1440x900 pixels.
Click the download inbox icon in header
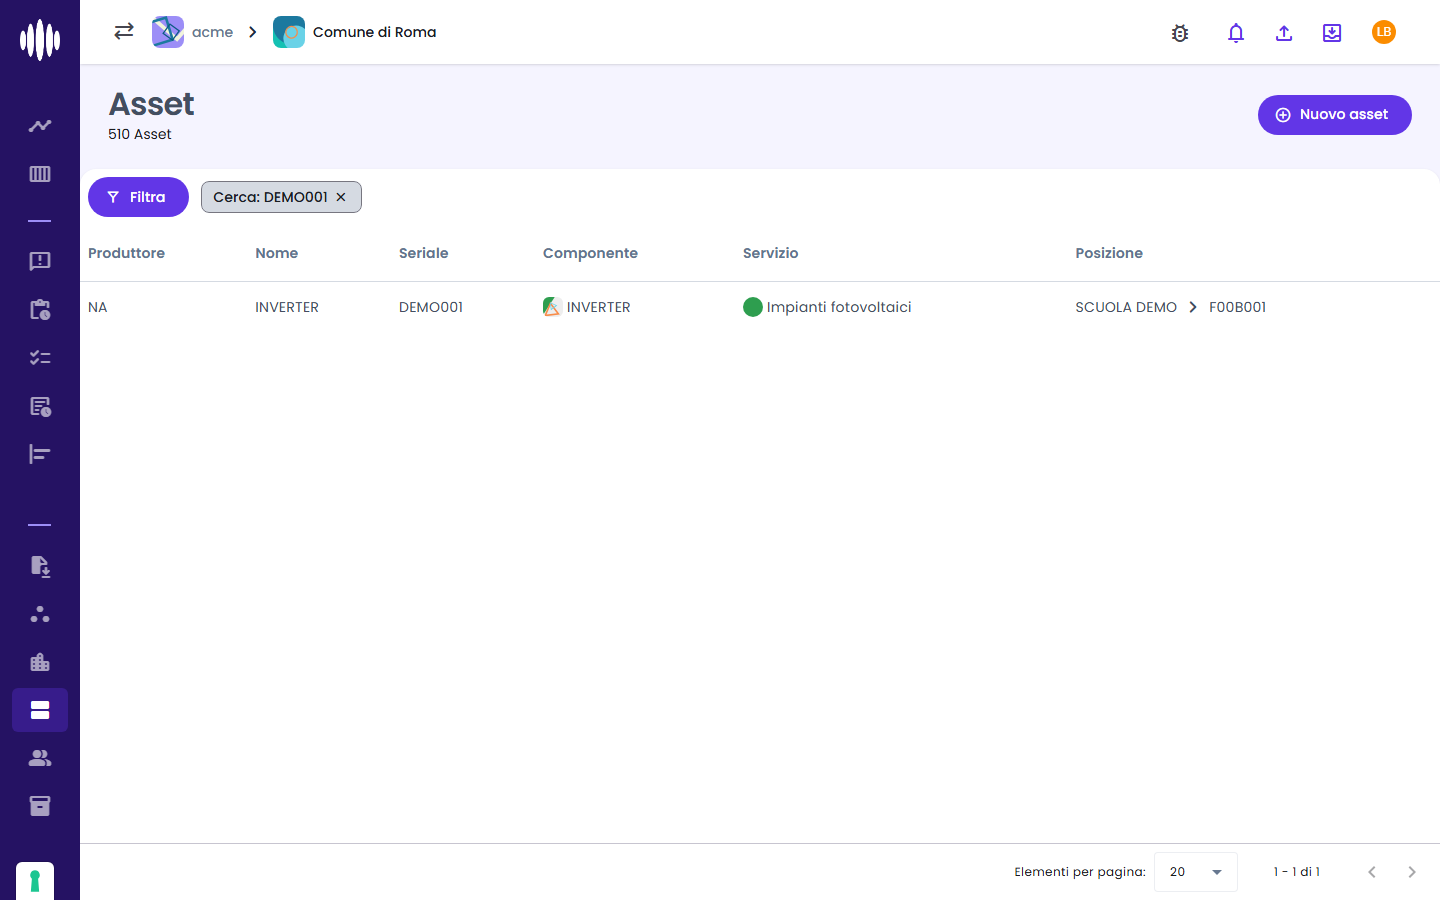(x=1332, y=33)
